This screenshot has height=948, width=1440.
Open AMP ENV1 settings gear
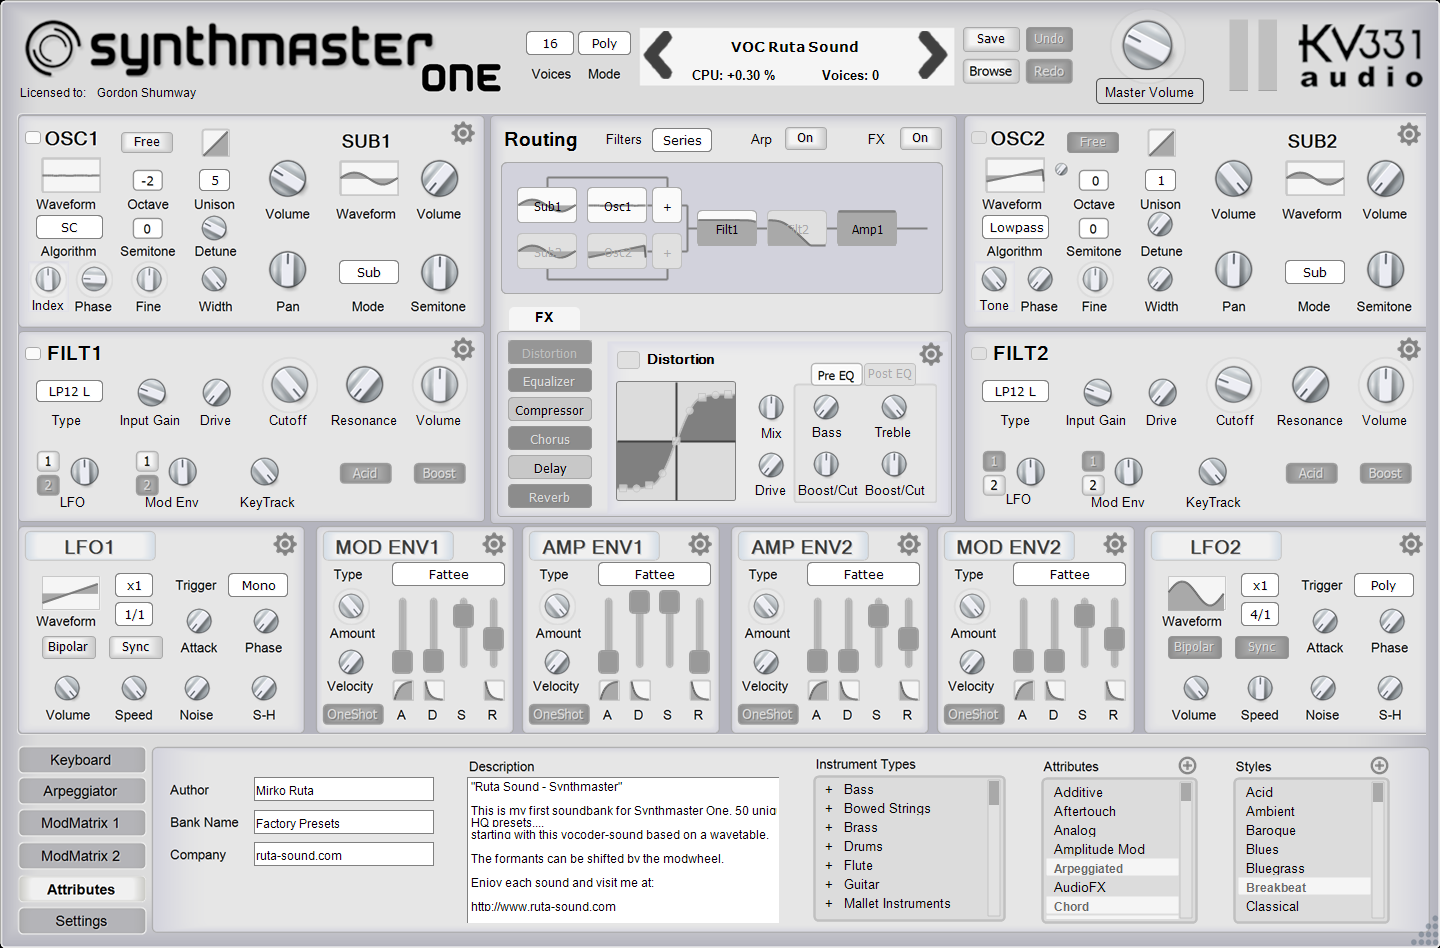point(700,544)
